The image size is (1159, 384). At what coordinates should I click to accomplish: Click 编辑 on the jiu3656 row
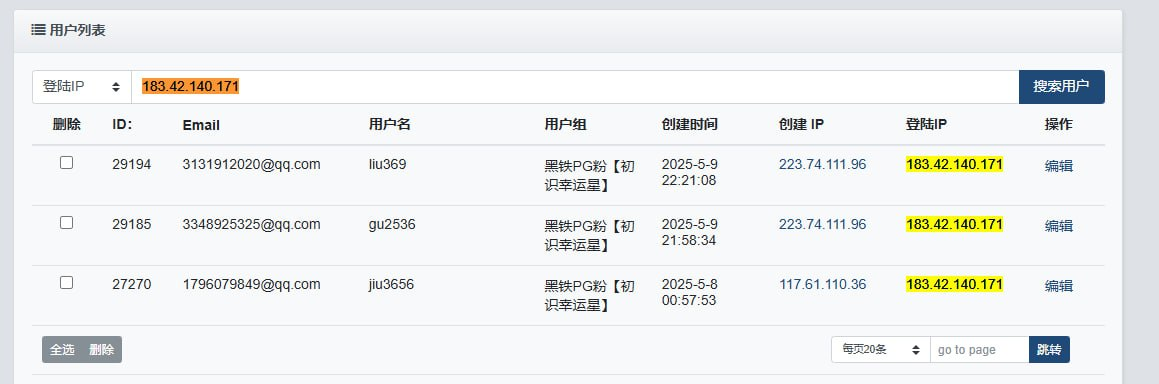pos(1058,286)
